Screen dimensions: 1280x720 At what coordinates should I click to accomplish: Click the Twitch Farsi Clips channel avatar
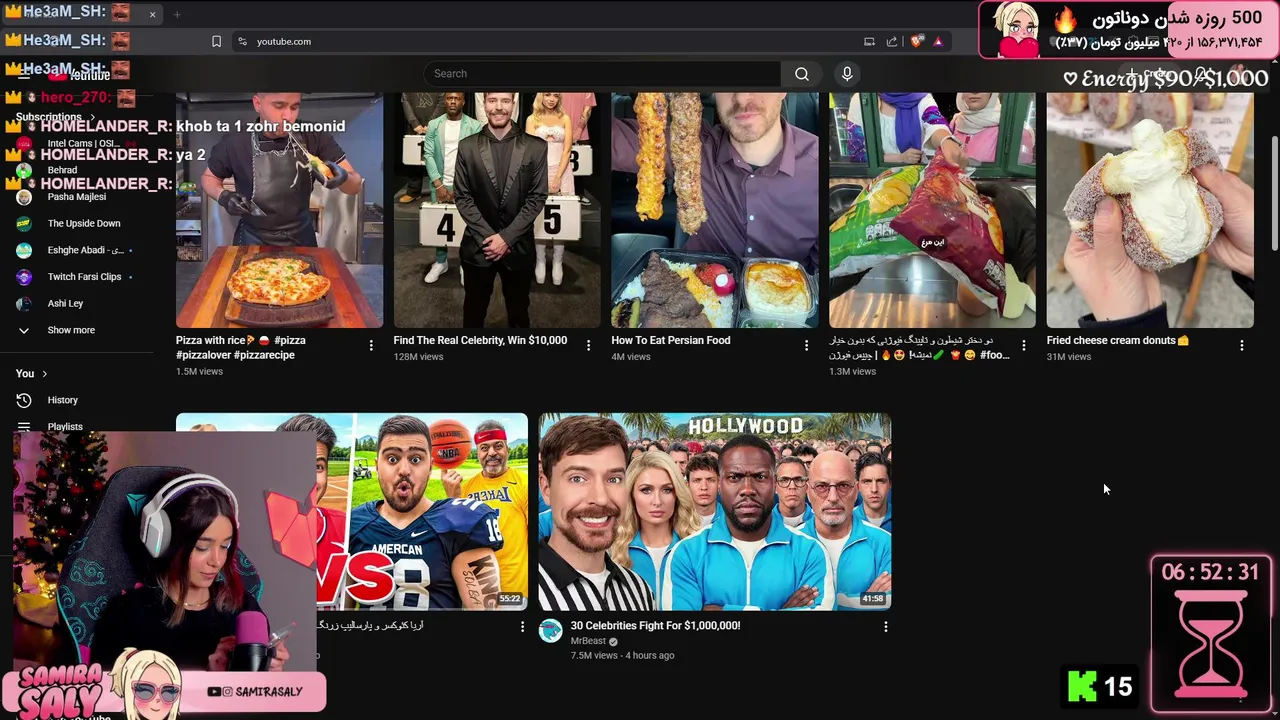pyautogui.click(x=24, y=277)
